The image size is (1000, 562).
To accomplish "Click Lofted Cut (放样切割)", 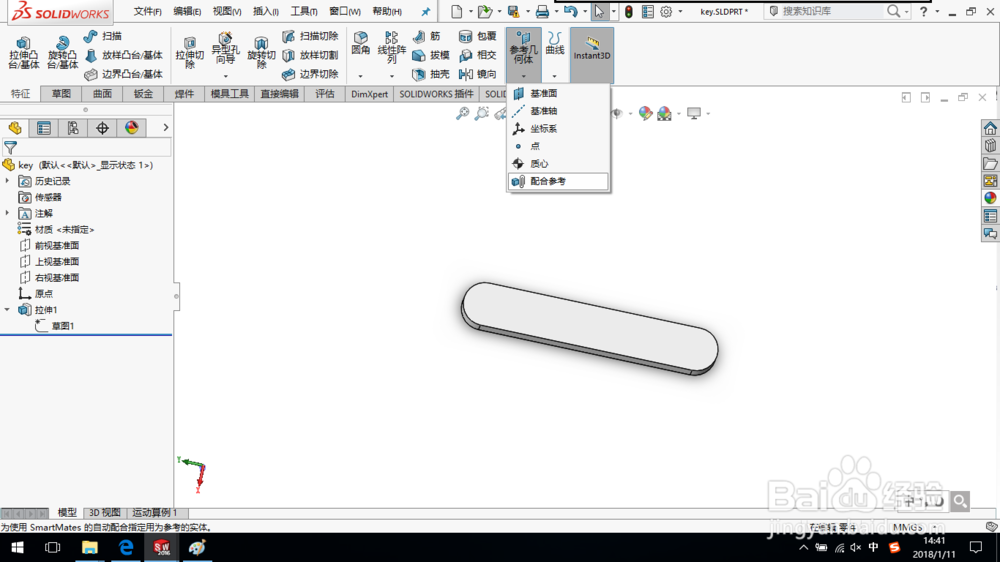I will [310, 55].
